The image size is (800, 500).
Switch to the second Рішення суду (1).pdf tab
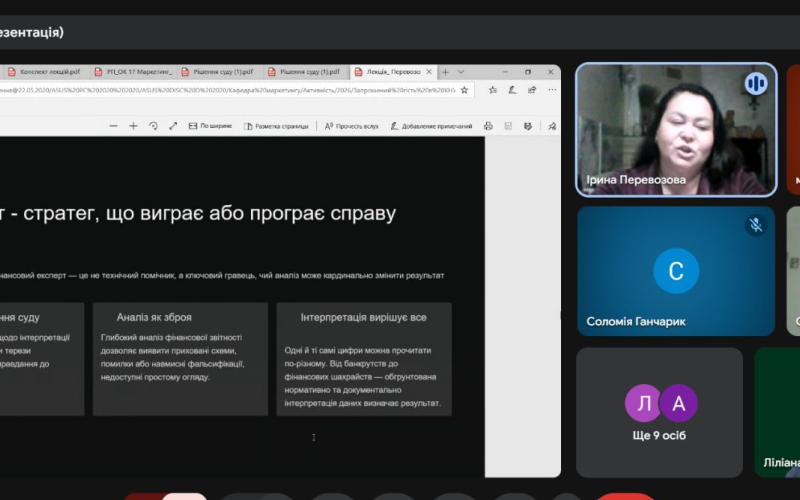coord(307,72)
